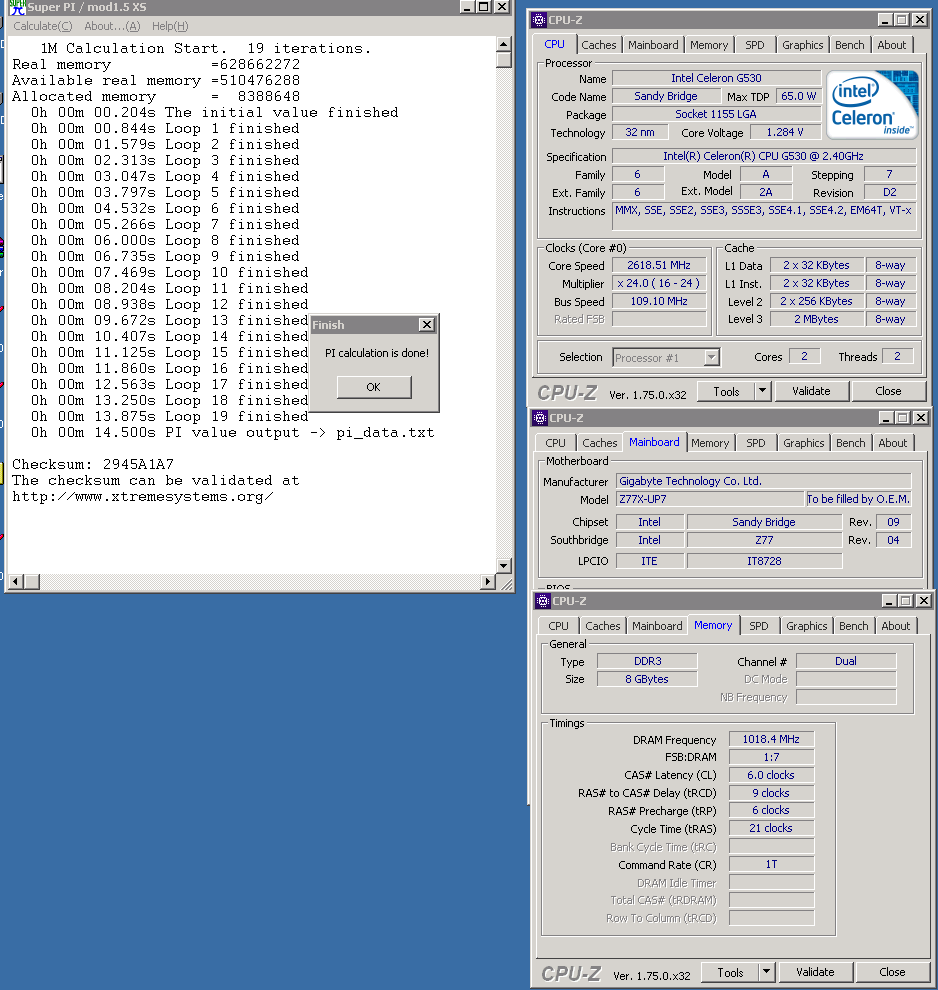This screenshot has height=990, width=938.
Task: Select Memory tab in Mainboard CPU-Z window
Action: tap(710, 443)
